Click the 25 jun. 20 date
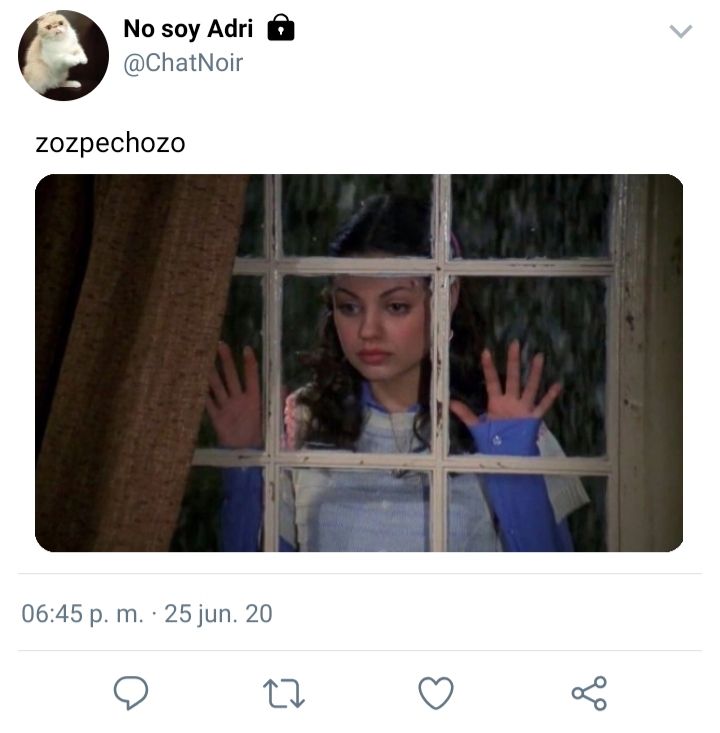This screenshot has height=733, width=720. pyautogui.click(x=218, y=613)
